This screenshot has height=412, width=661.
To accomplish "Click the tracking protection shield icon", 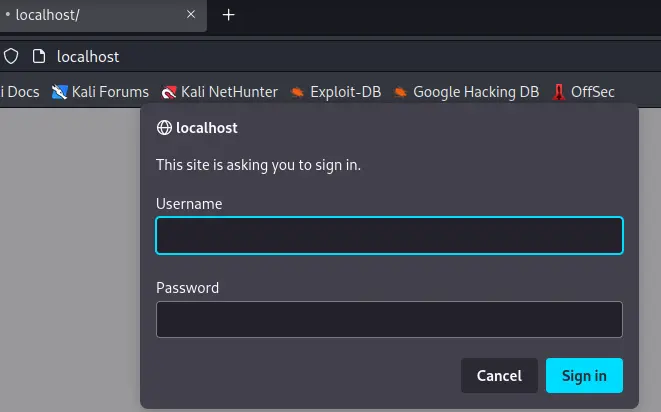I will click(x=11, y=56).
